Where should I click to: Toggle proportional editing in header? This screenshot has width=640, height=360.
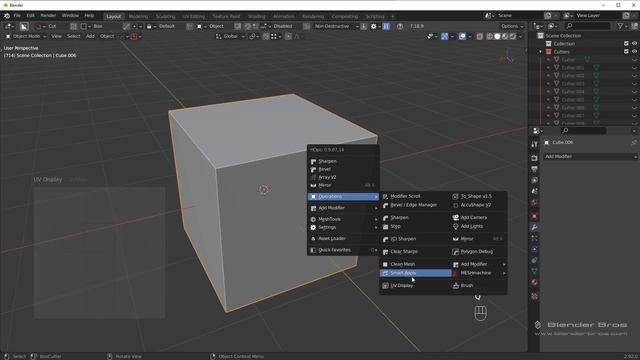288,36
